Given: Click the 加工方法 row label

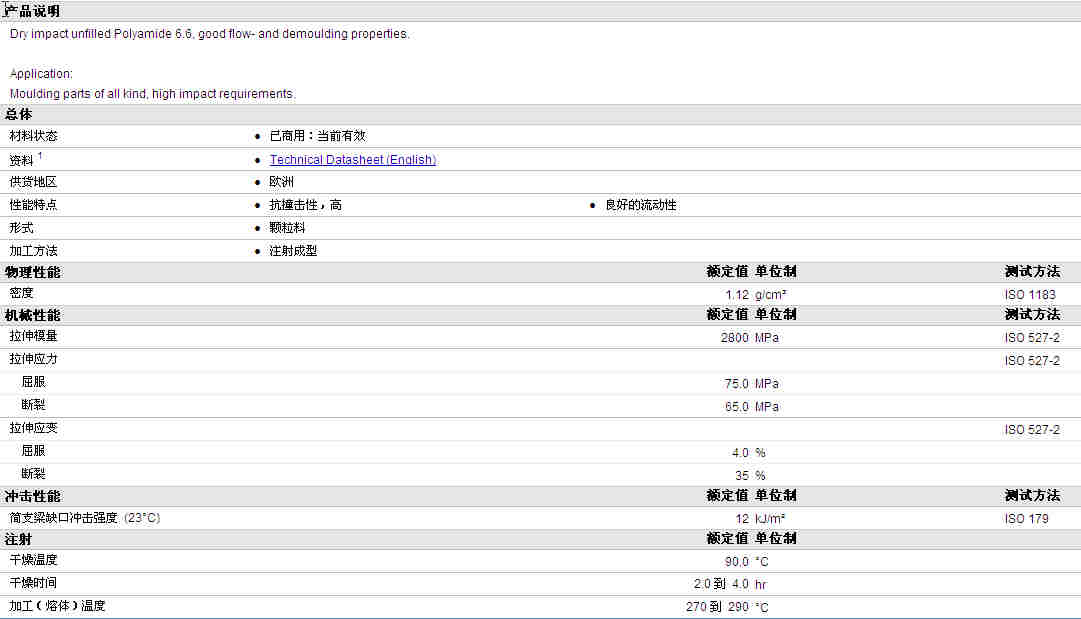Looking at the screenshot, I should click(33, 251).
